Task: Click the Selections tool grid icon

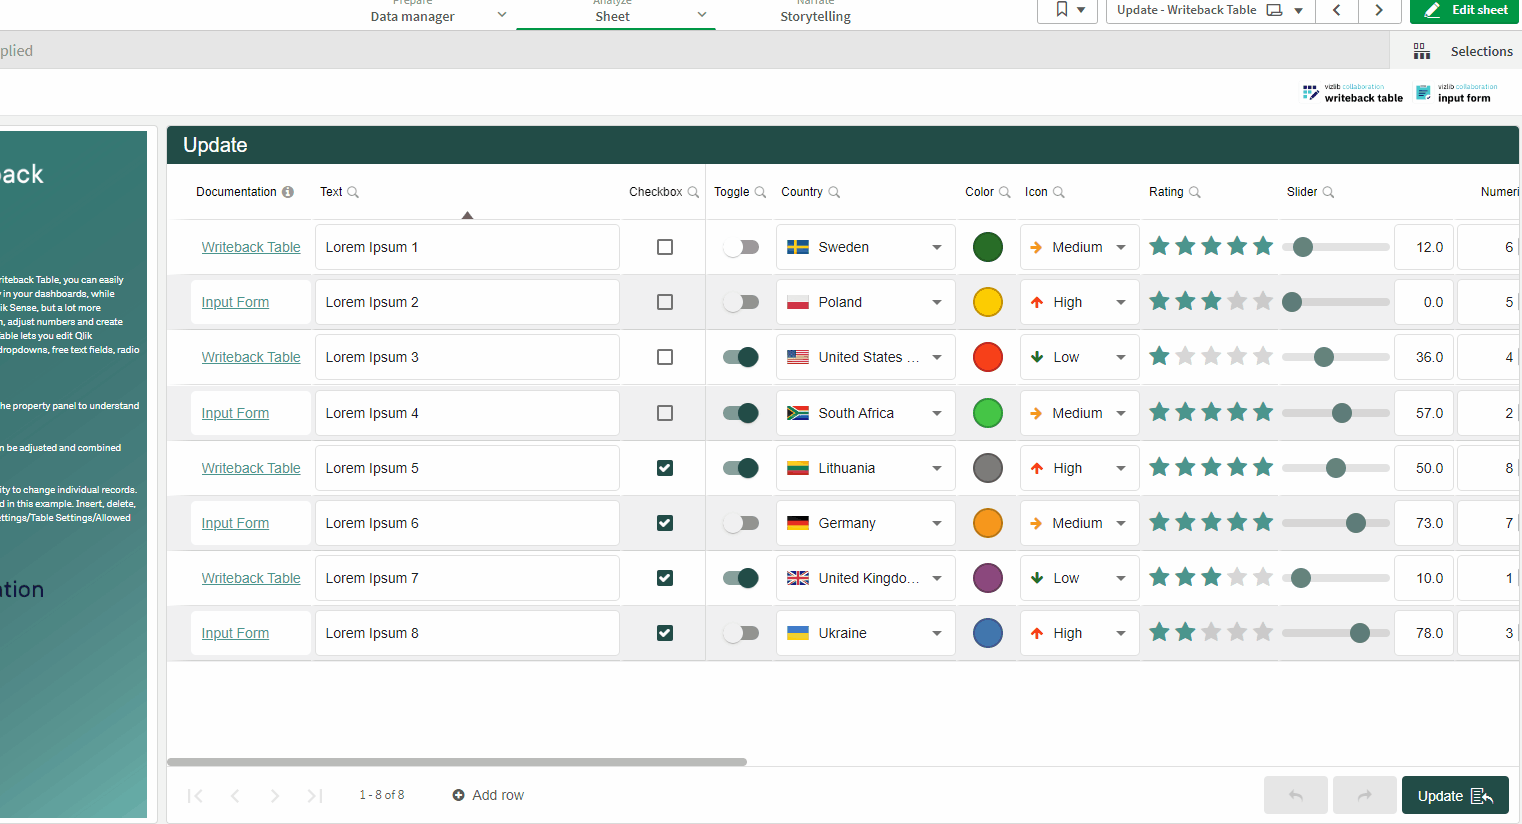Action: tap(1421, 51)
